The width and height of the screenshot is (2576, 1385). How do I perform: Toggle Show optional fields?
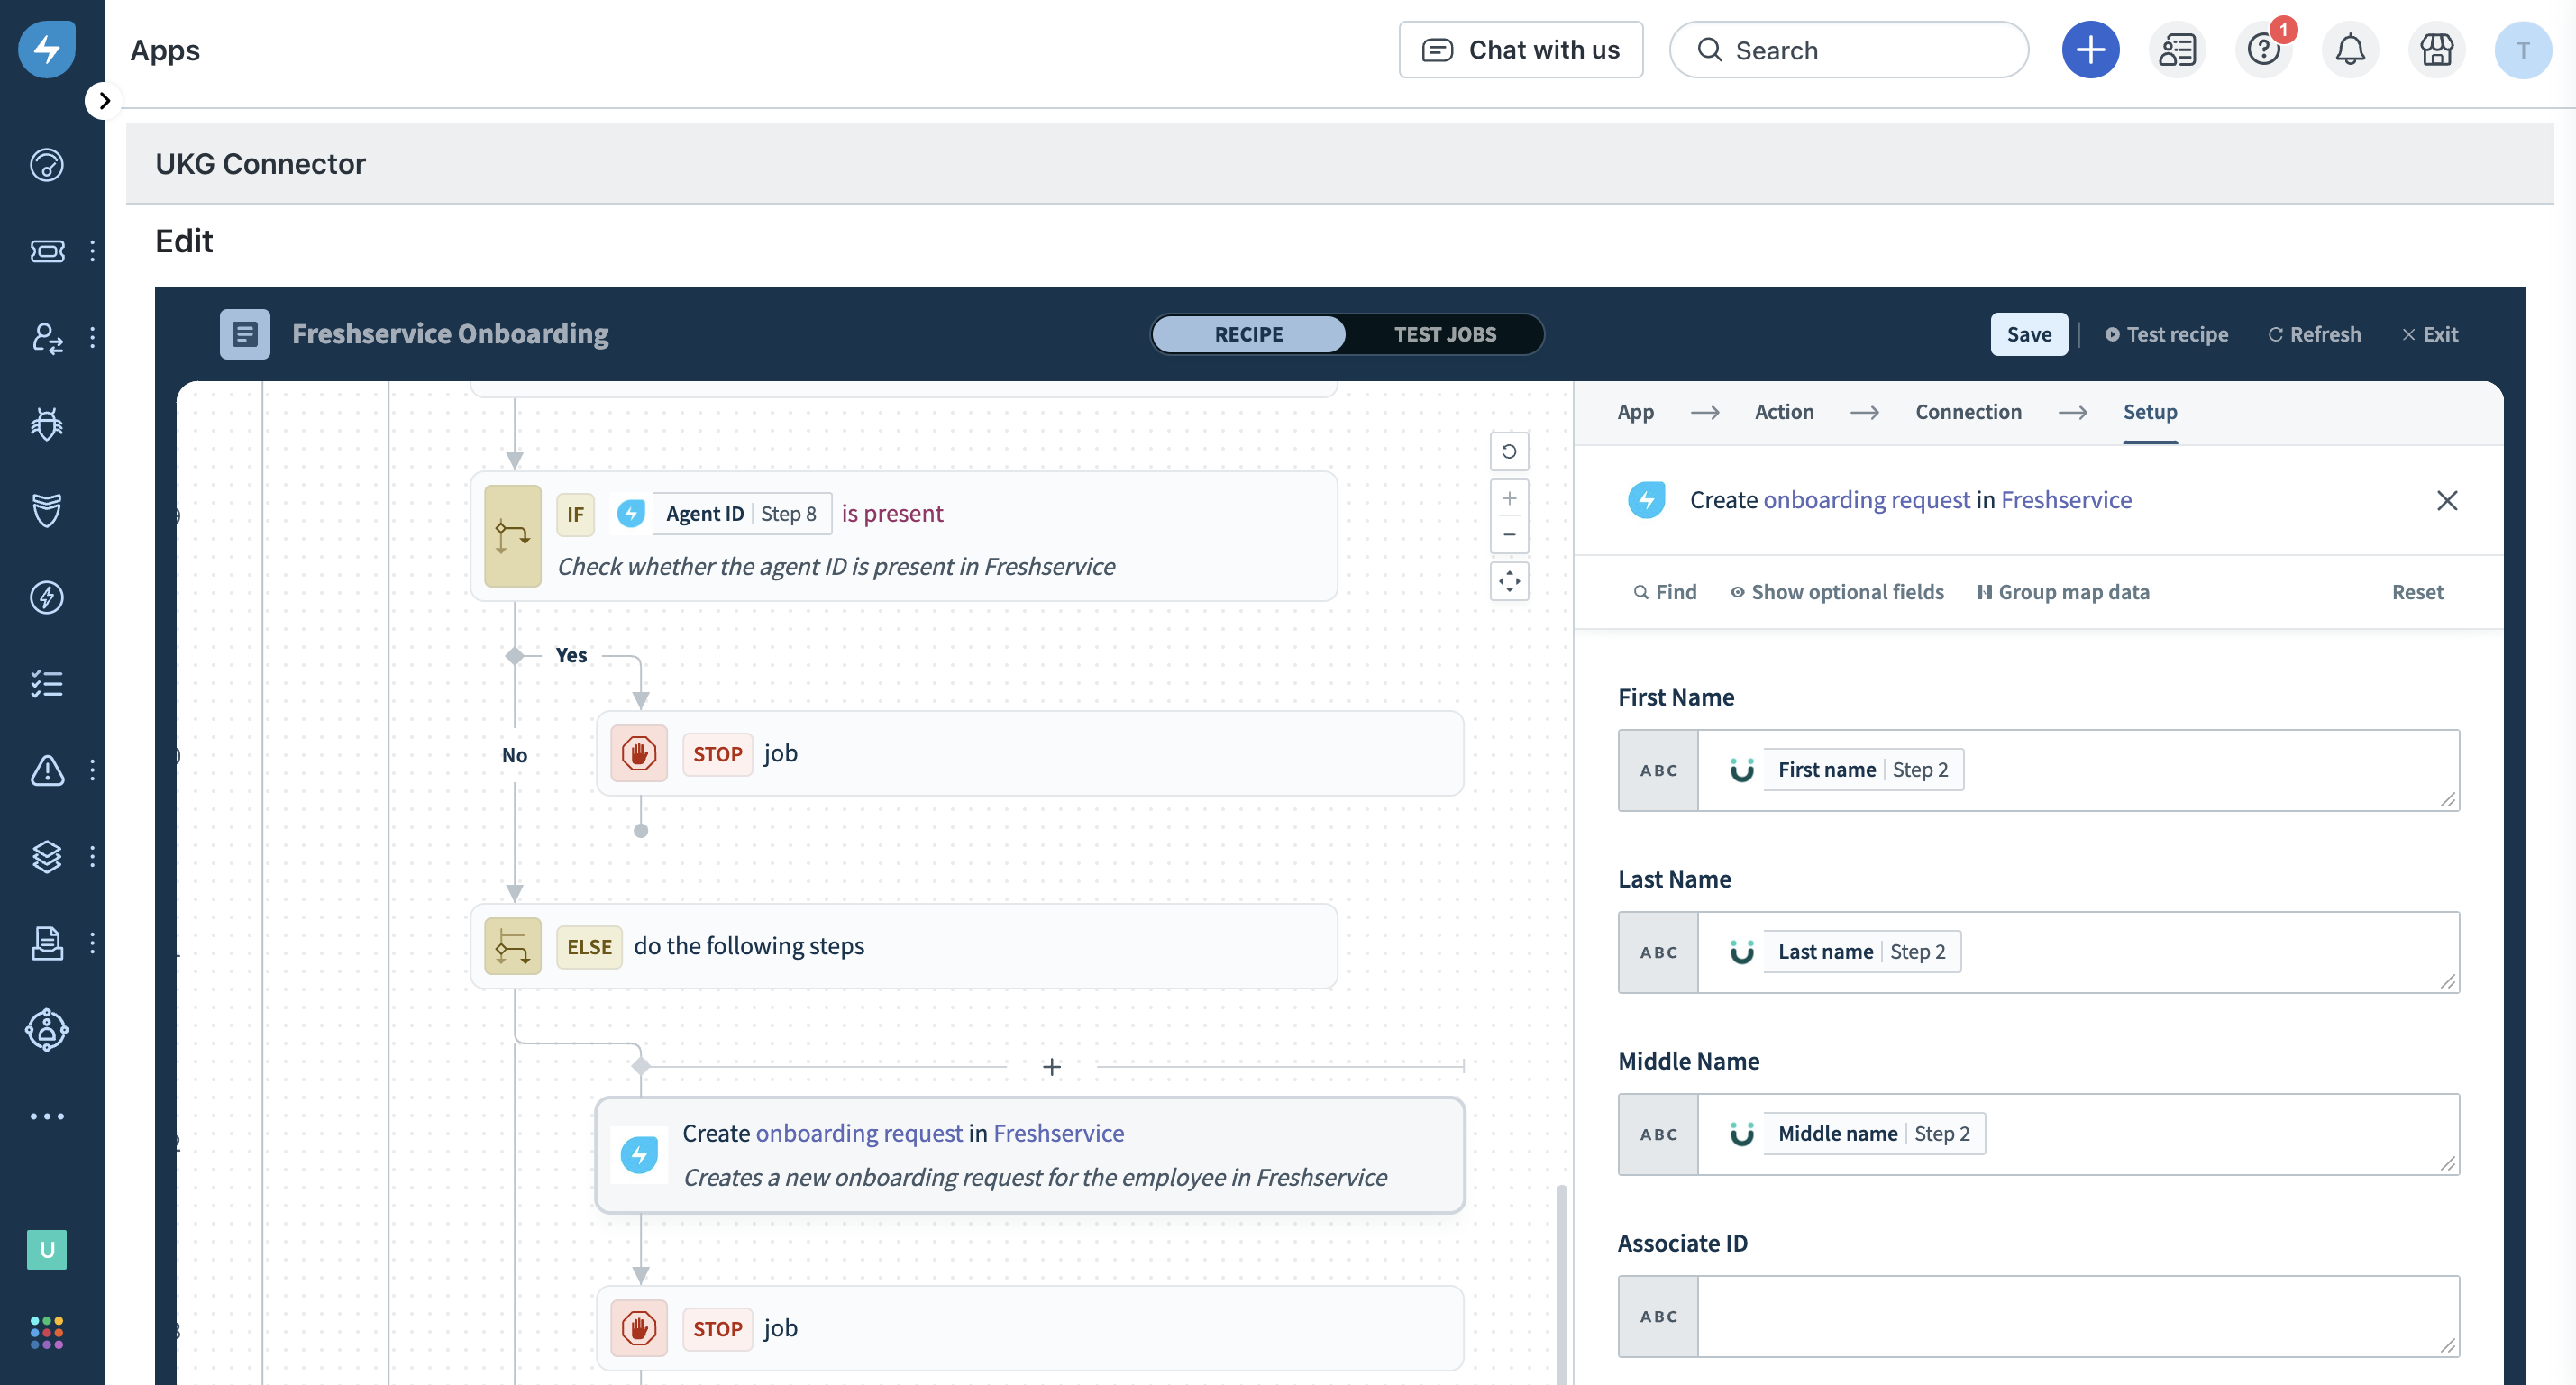tap(1837, 592)
